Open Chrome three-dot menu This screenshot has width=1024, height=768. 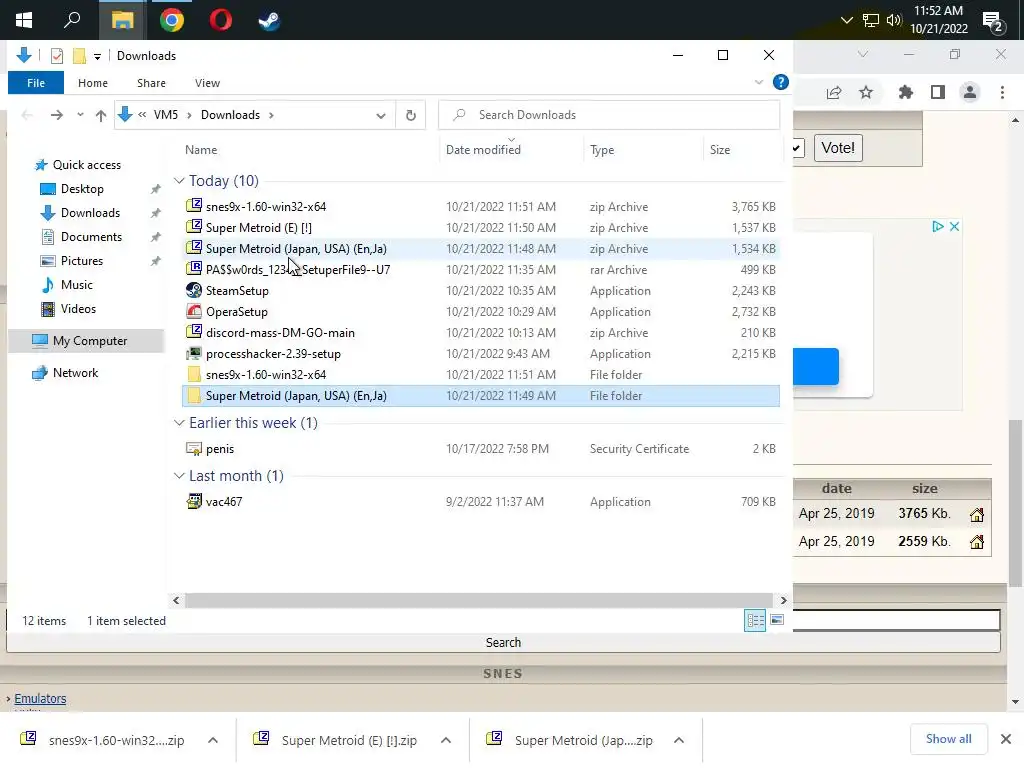(x=1002, y=93)
